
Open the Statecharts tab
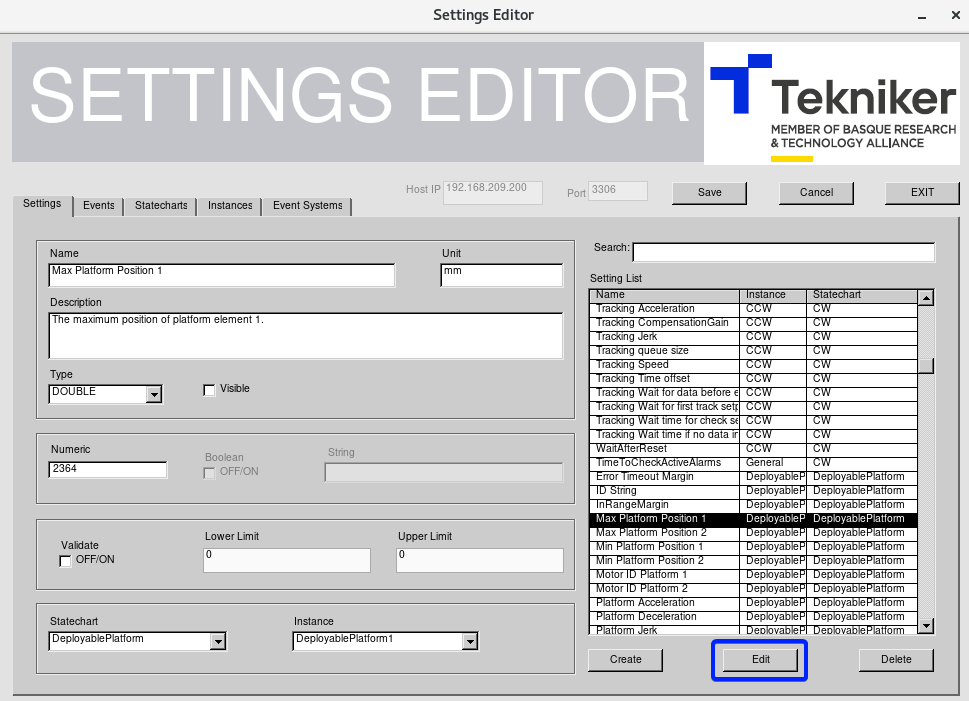coord(161,206)
